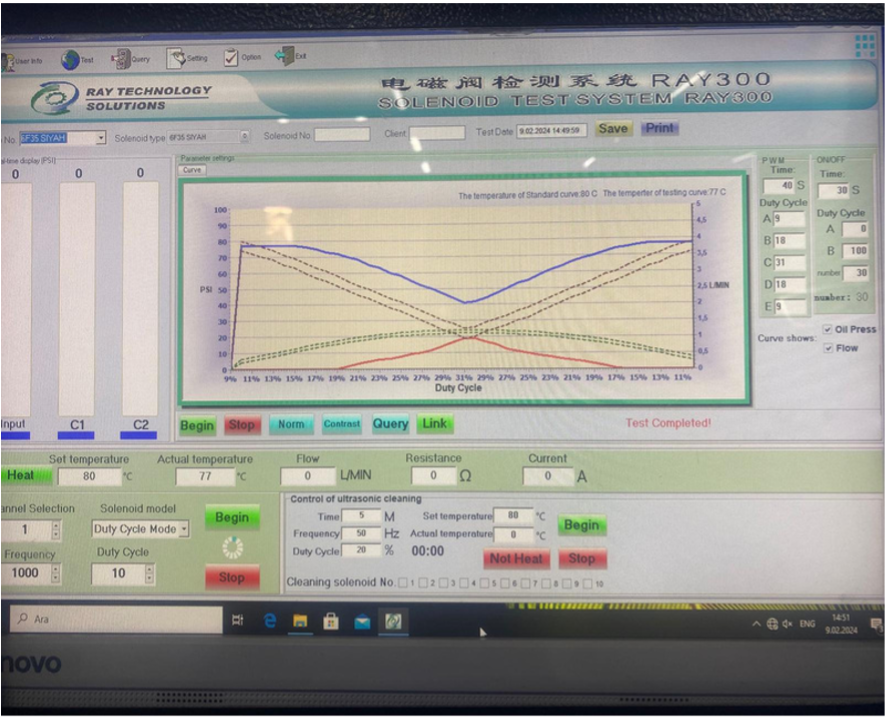
Task: Click the Test globe icon
Action: click(x=70, y=60)
